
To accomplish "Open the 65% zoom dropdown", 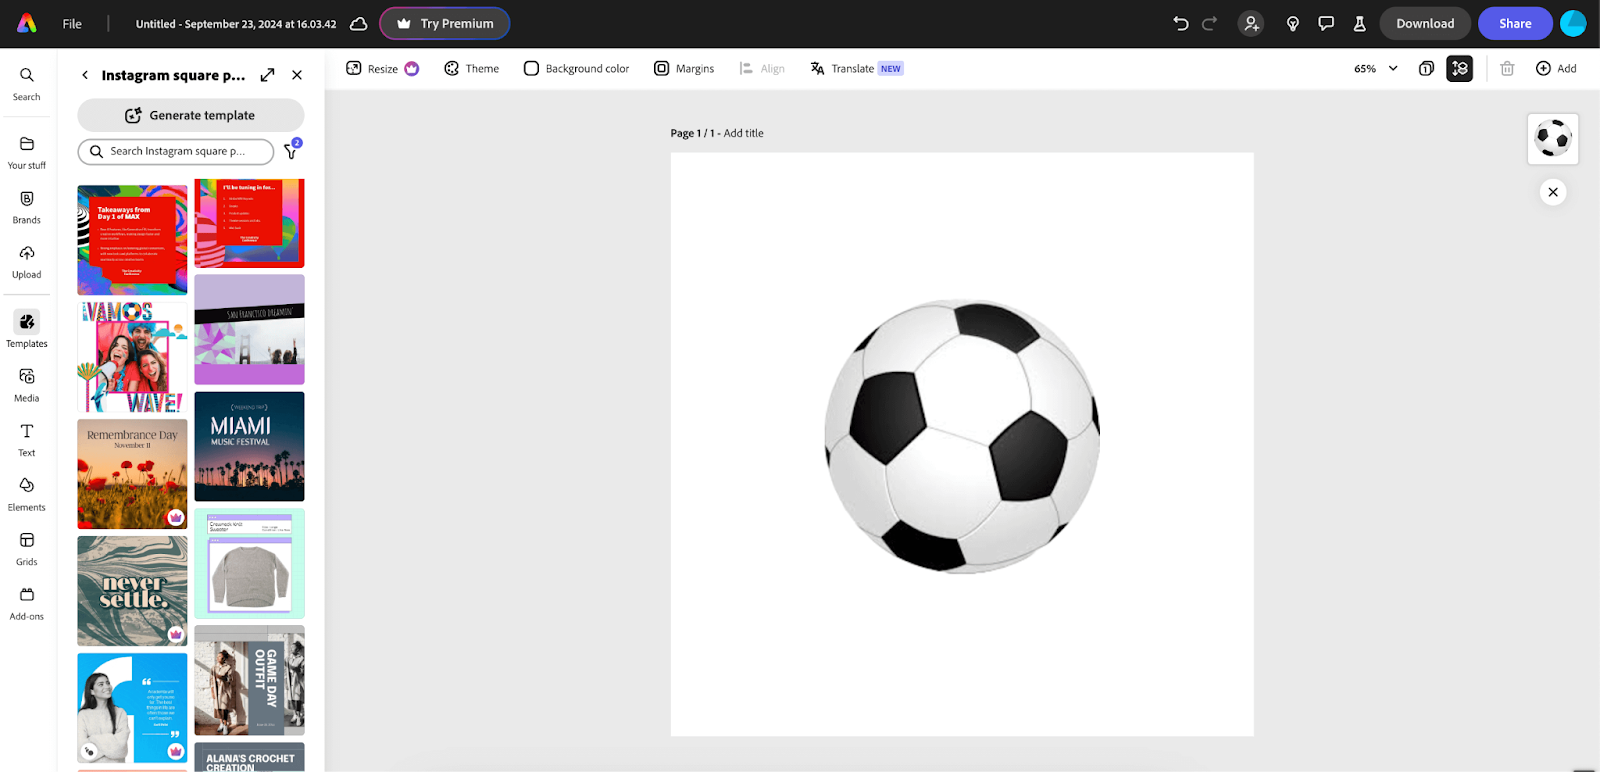I will coord(1376,69).
